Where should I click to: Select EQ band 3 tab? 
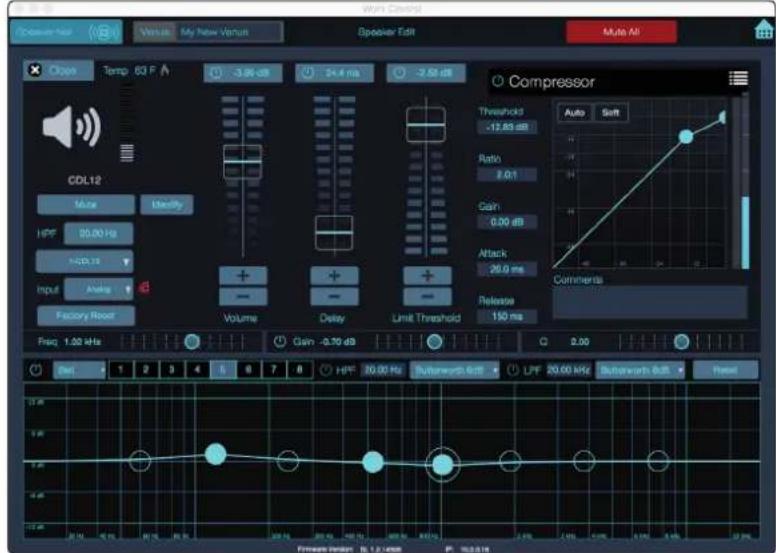172,370
